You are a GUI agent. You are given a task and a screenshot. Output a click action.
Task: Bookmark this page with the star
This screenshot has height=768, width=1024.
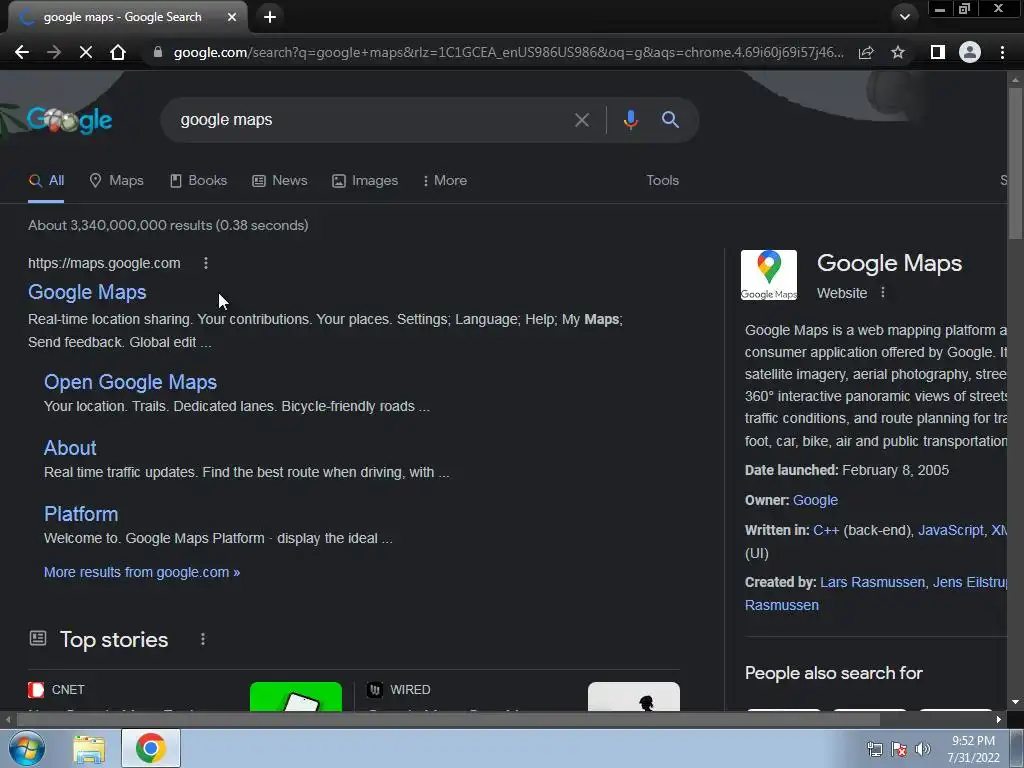click(898, 52)
